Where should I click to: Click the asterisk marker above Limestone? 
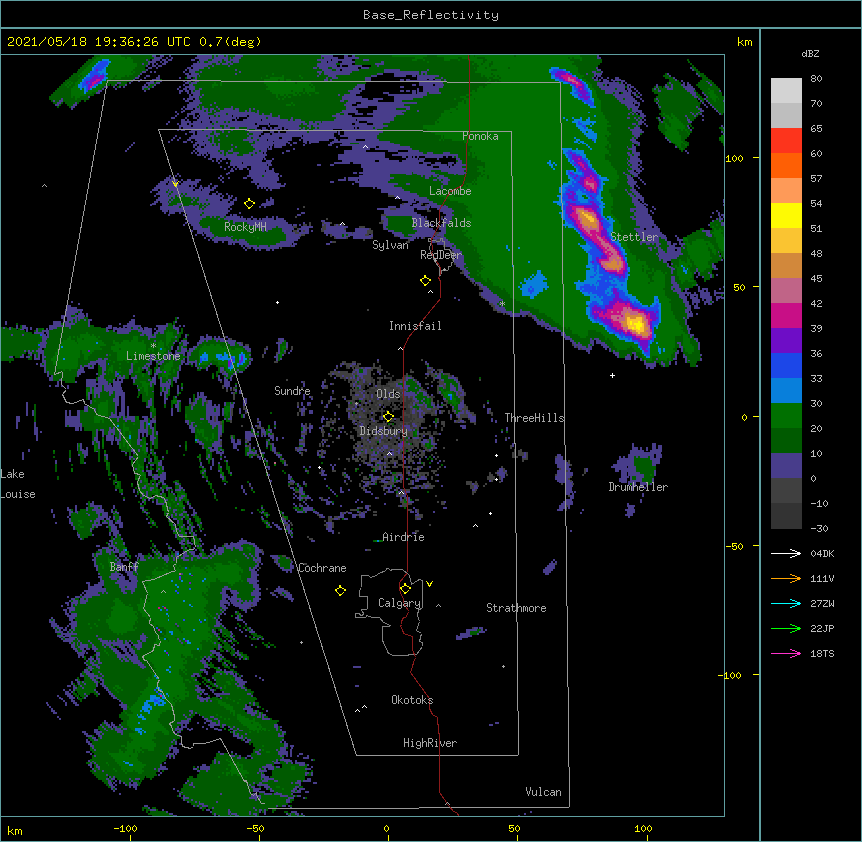pyautogui.click(x=153, y=346)
